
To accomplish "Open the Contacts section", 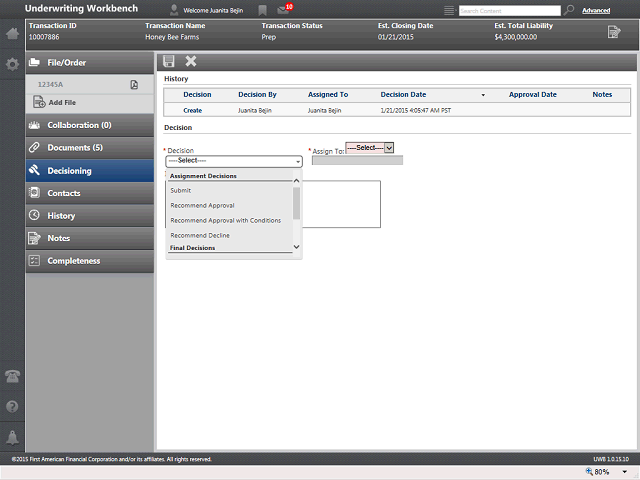I will [90, 193].
